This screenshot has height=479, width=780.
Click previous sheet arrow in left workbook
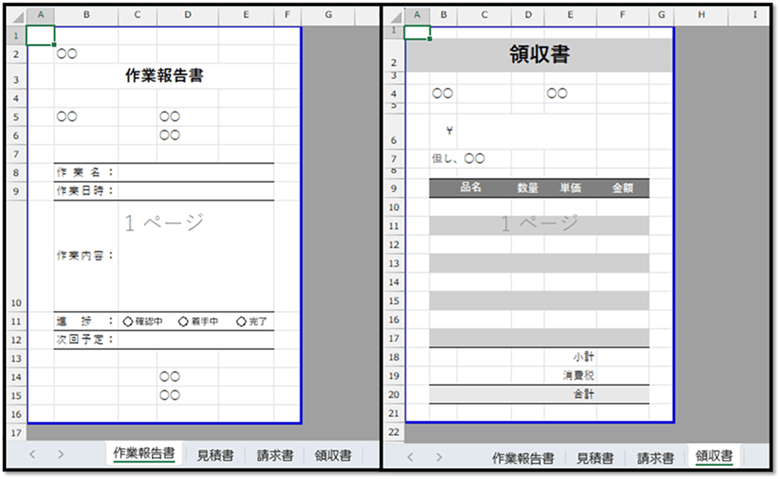click(33, 455)
